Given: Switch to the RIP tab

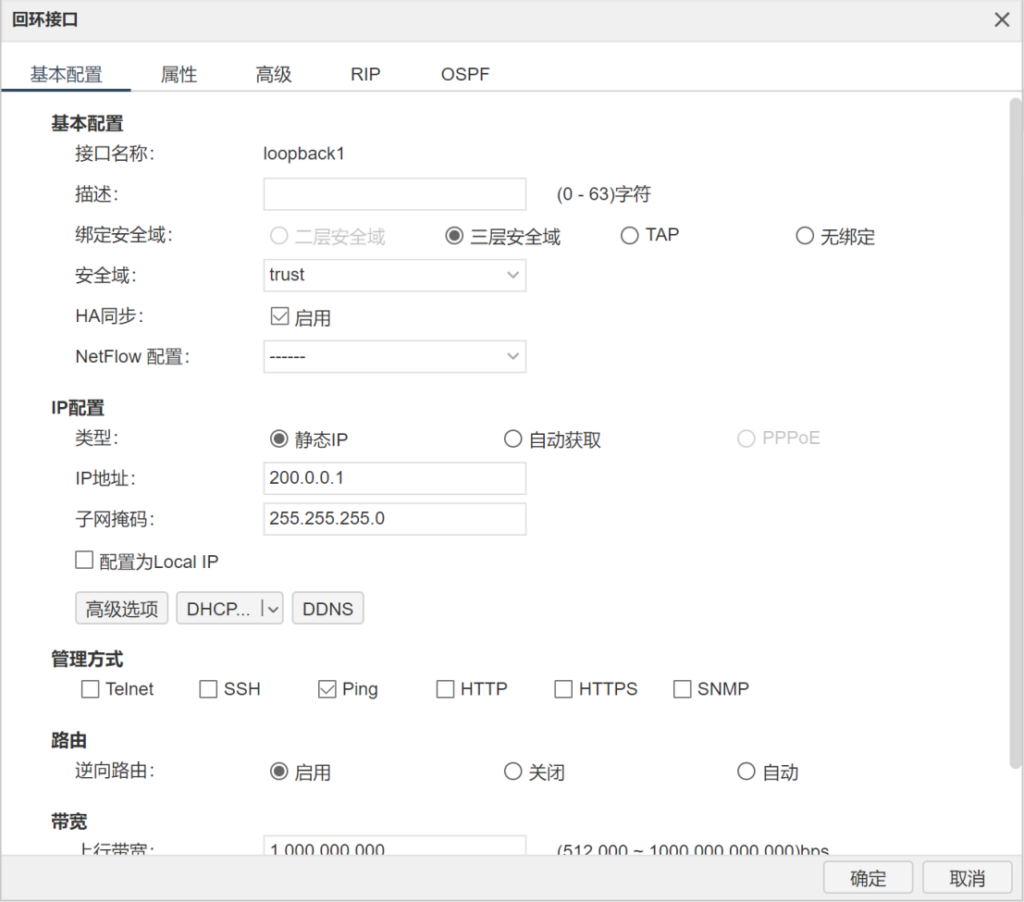Looking at the screenshot, I should pyautogui.click(x=365, y=74).
